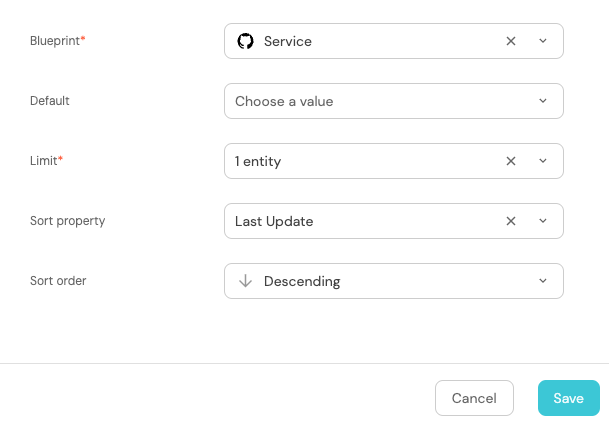
Task: Clear the Last Update sort property
Action: click(511, 221)
